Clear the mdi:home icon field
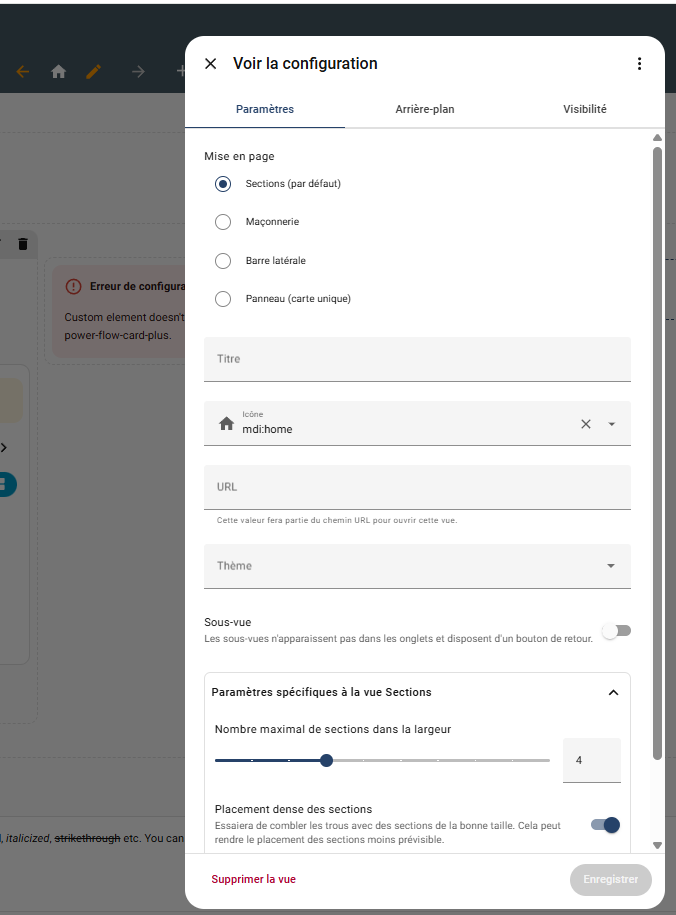Screen dimensions: 676x915 (x=586, y=424)
